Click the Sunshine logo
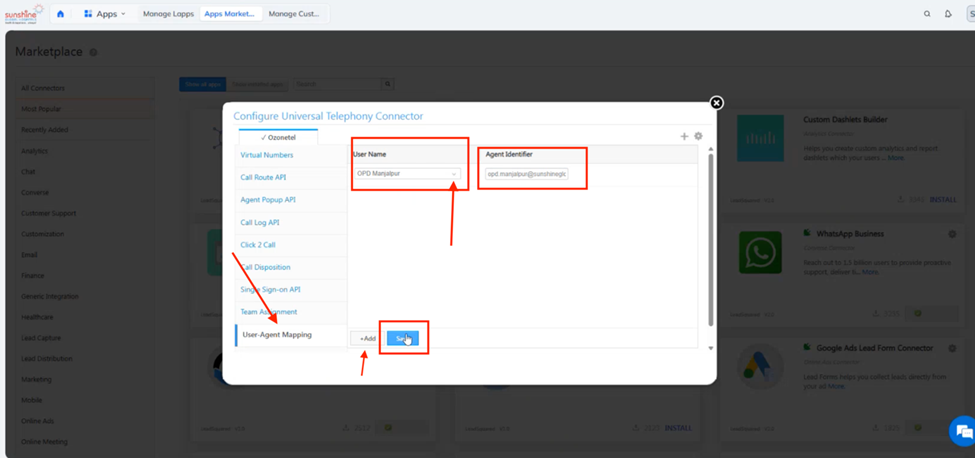This screenshot has height=458, width=975. click(x=25, y=14)
